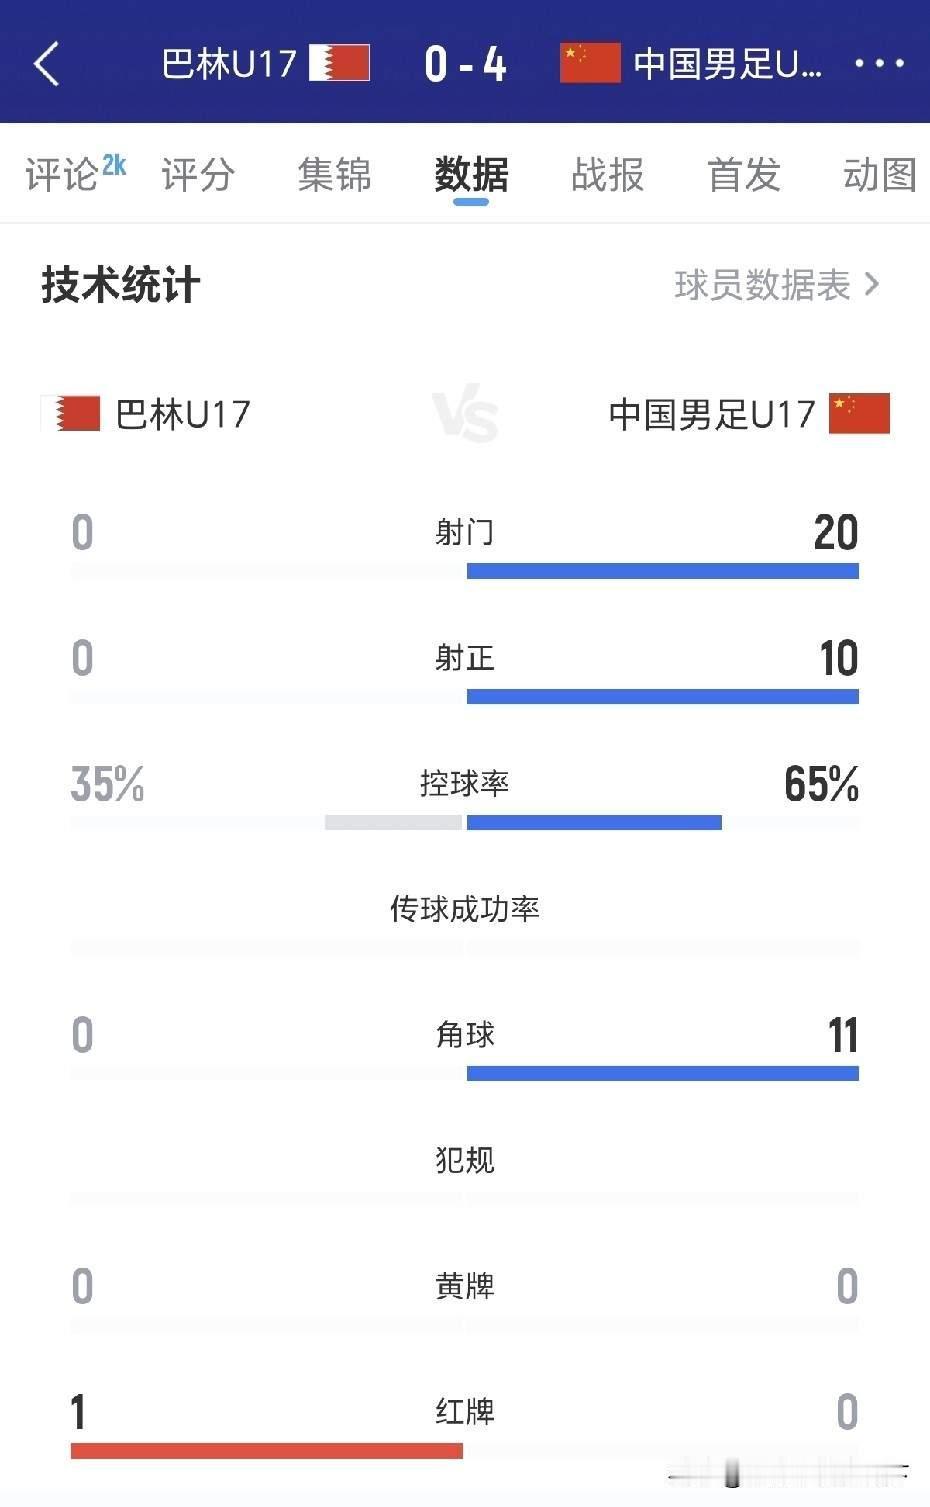Tap China flag beside 中国男足U17 stats label
This screenshot has width=930, height=1507.
click(x=859, y=413)
